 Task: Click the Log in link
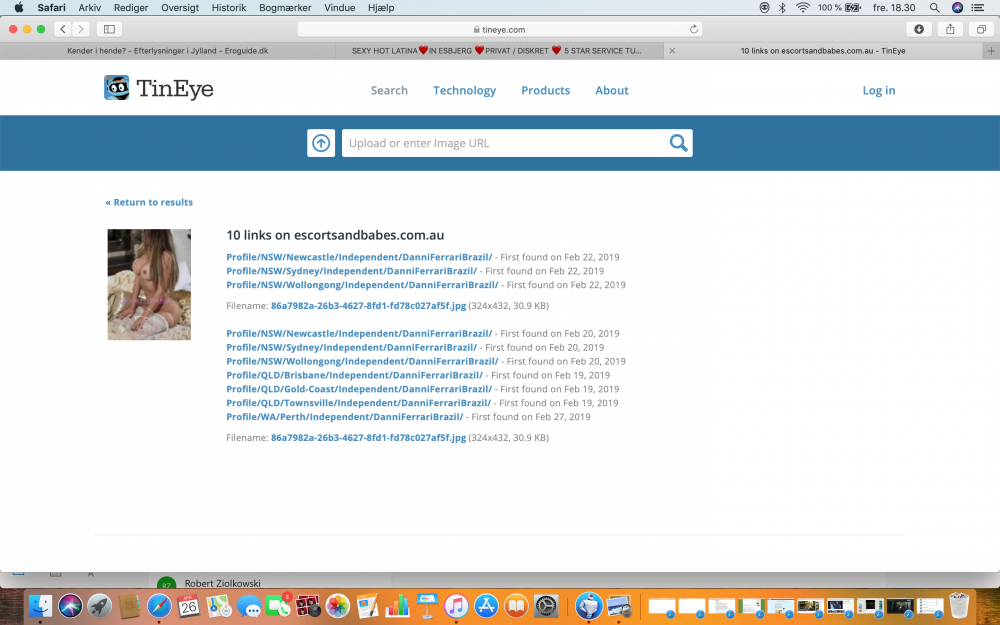pos(879,91)
